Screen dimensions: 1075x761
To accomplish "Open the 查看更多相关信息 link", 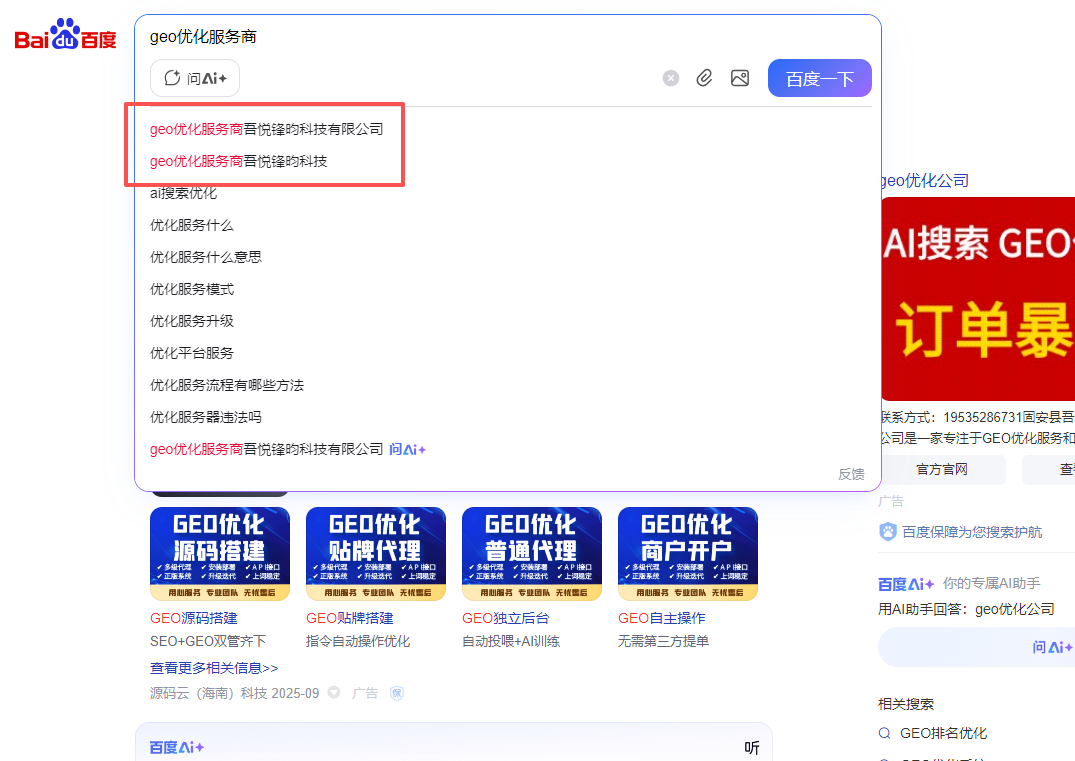I will [x=214, y=668].
